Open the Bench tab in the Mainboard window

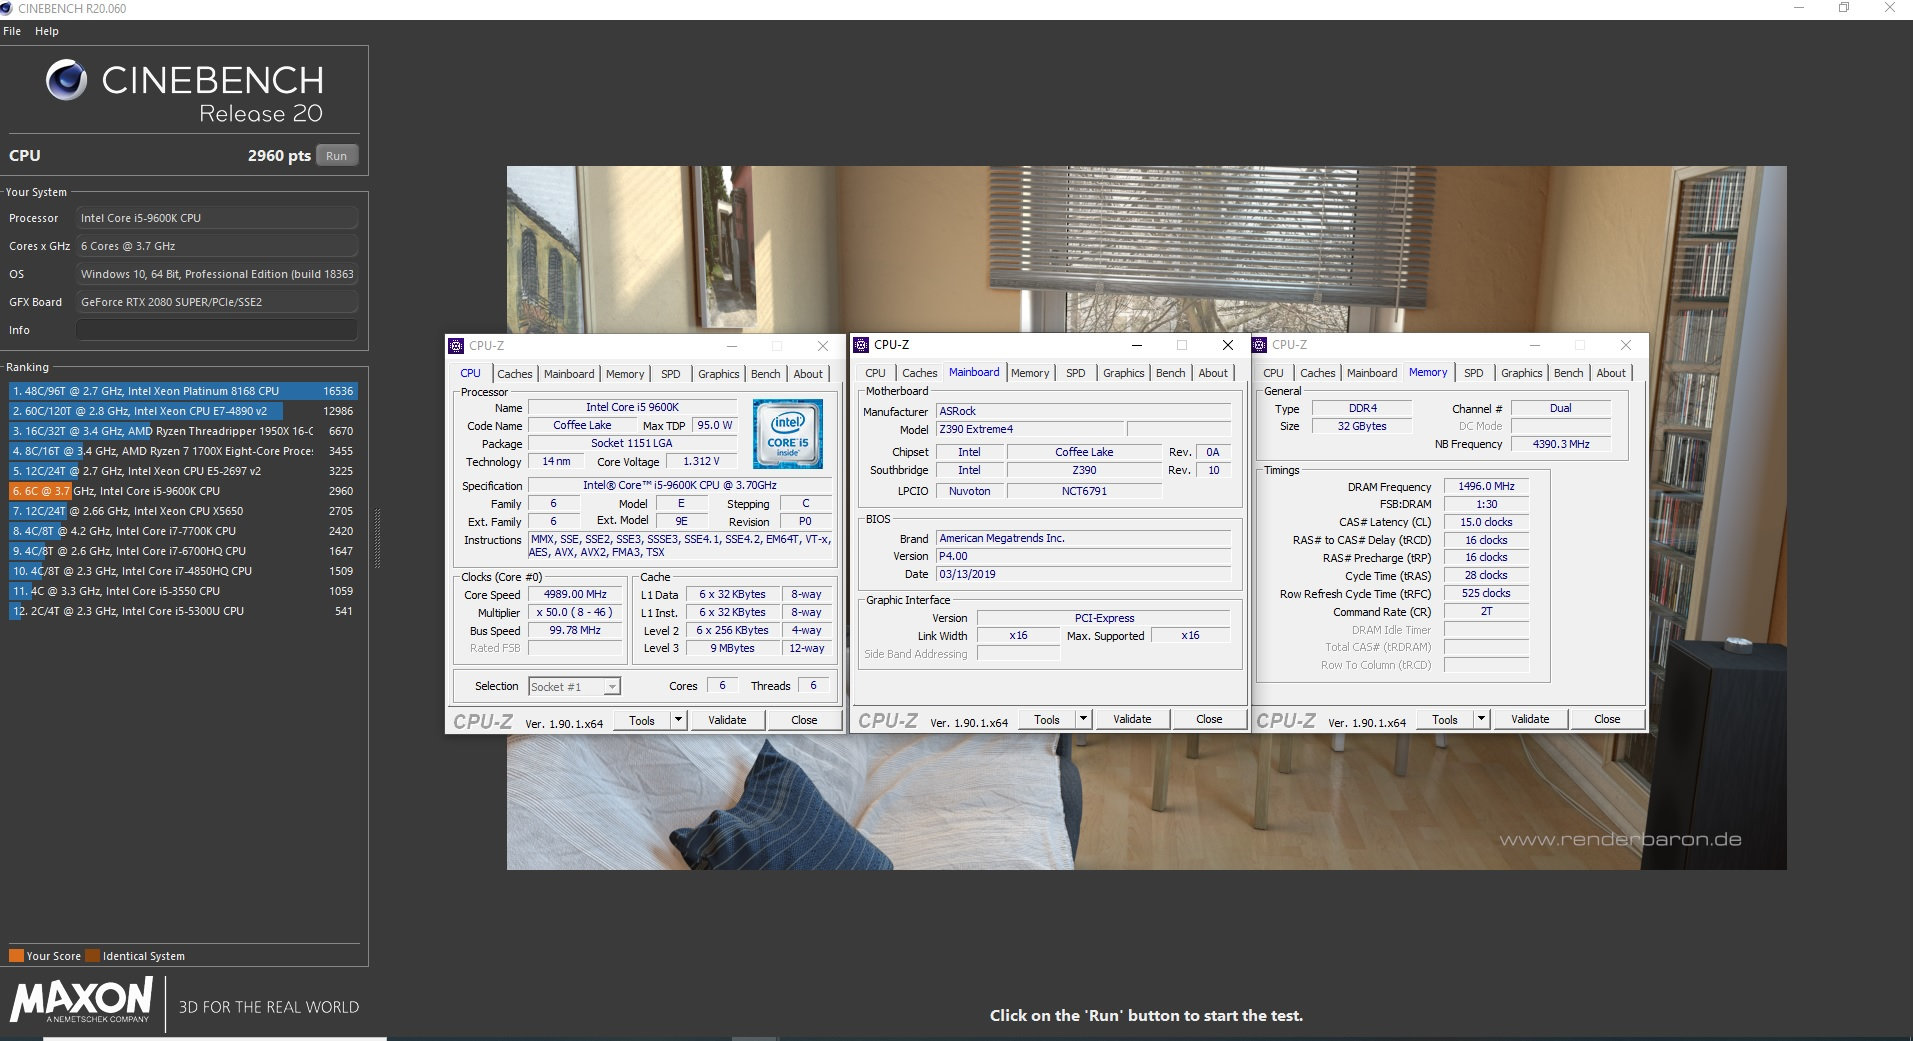[1170, 373]
